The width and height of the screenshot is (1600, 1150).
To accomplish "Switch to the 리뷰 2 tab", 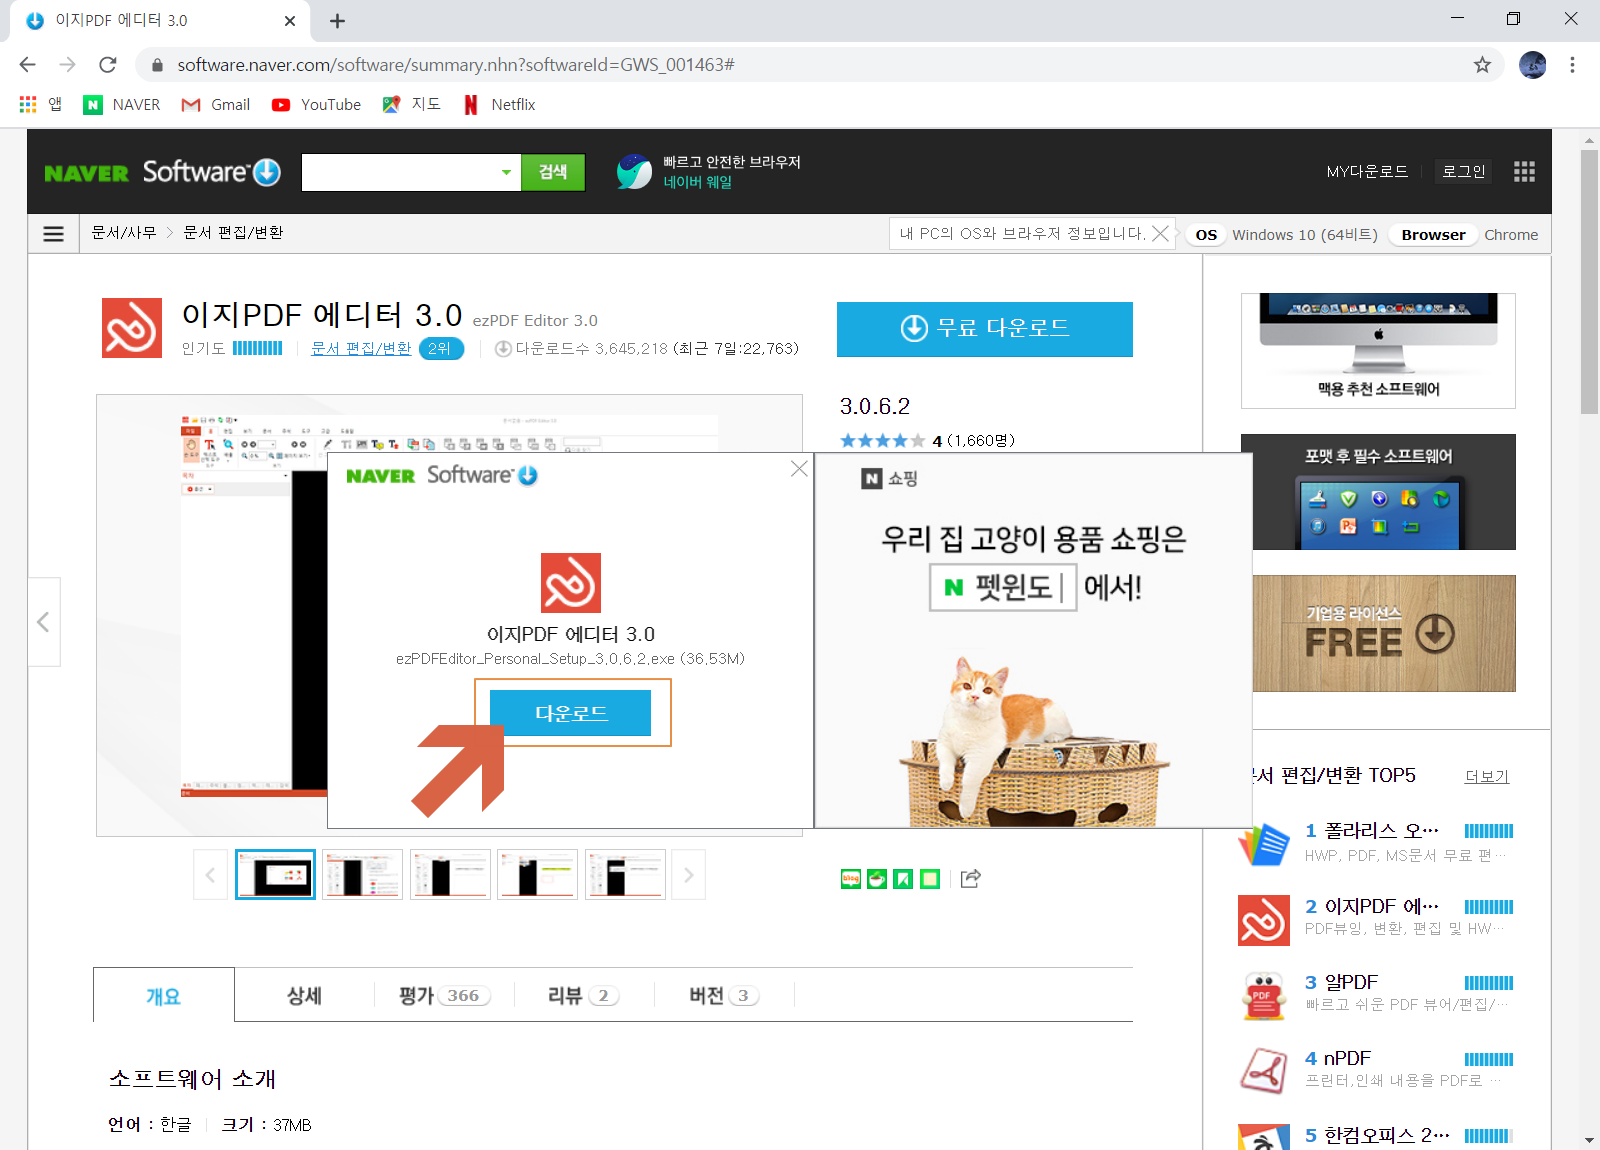I will point(584,995).
